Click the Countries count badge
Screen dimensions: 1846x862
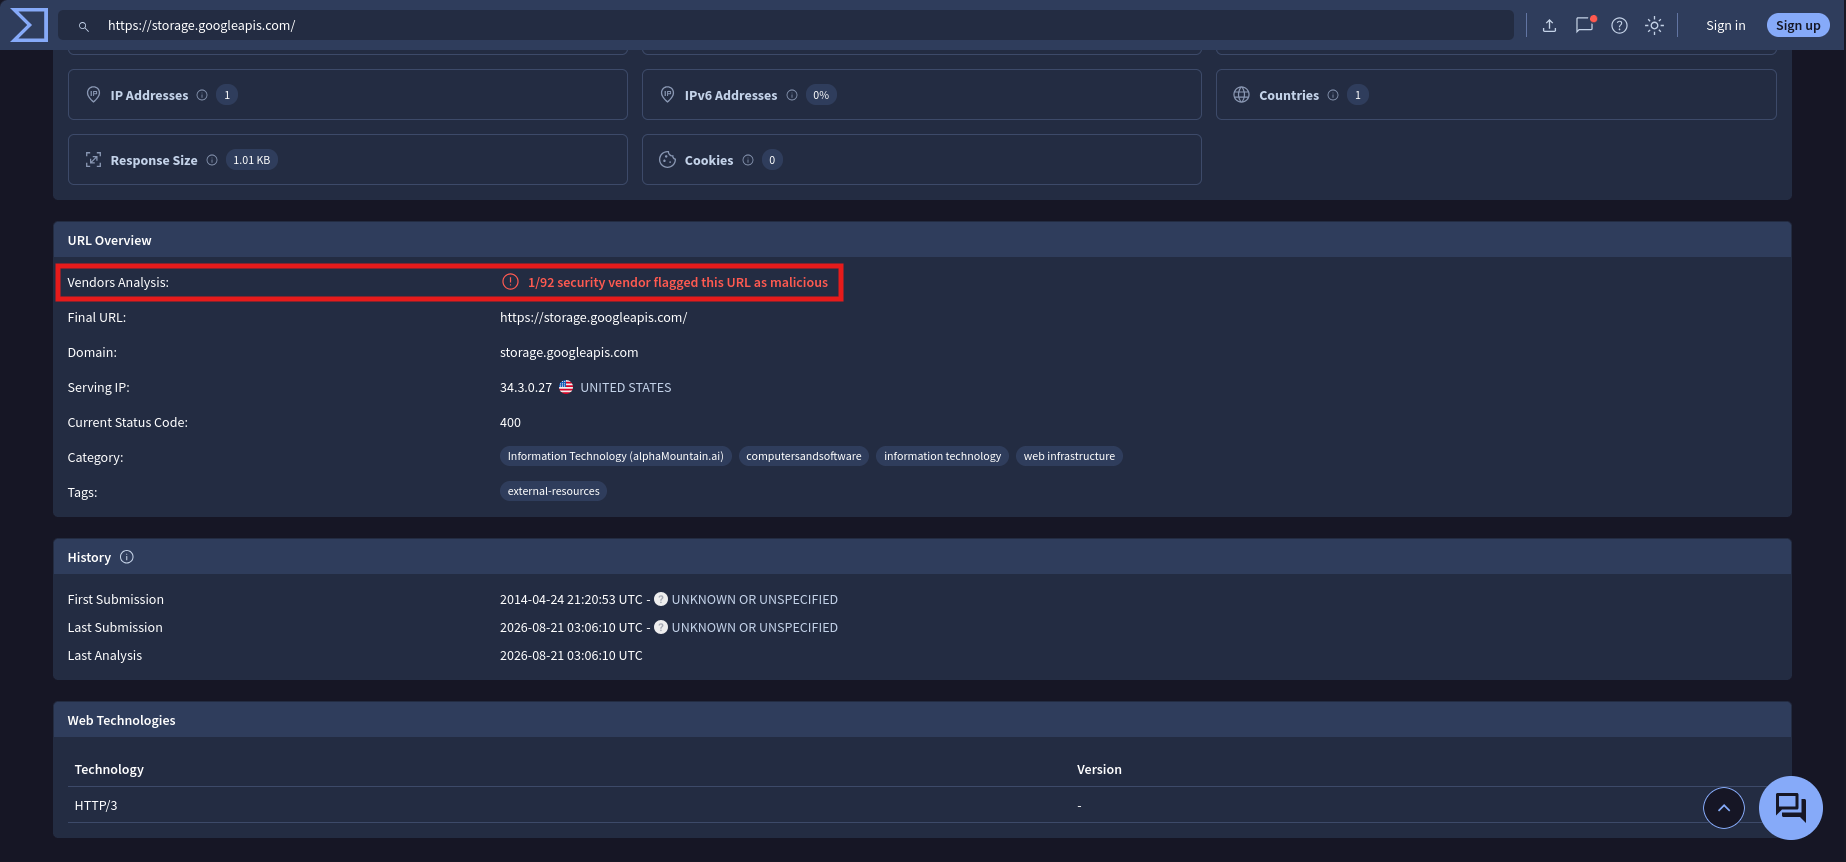[1357, 95]
